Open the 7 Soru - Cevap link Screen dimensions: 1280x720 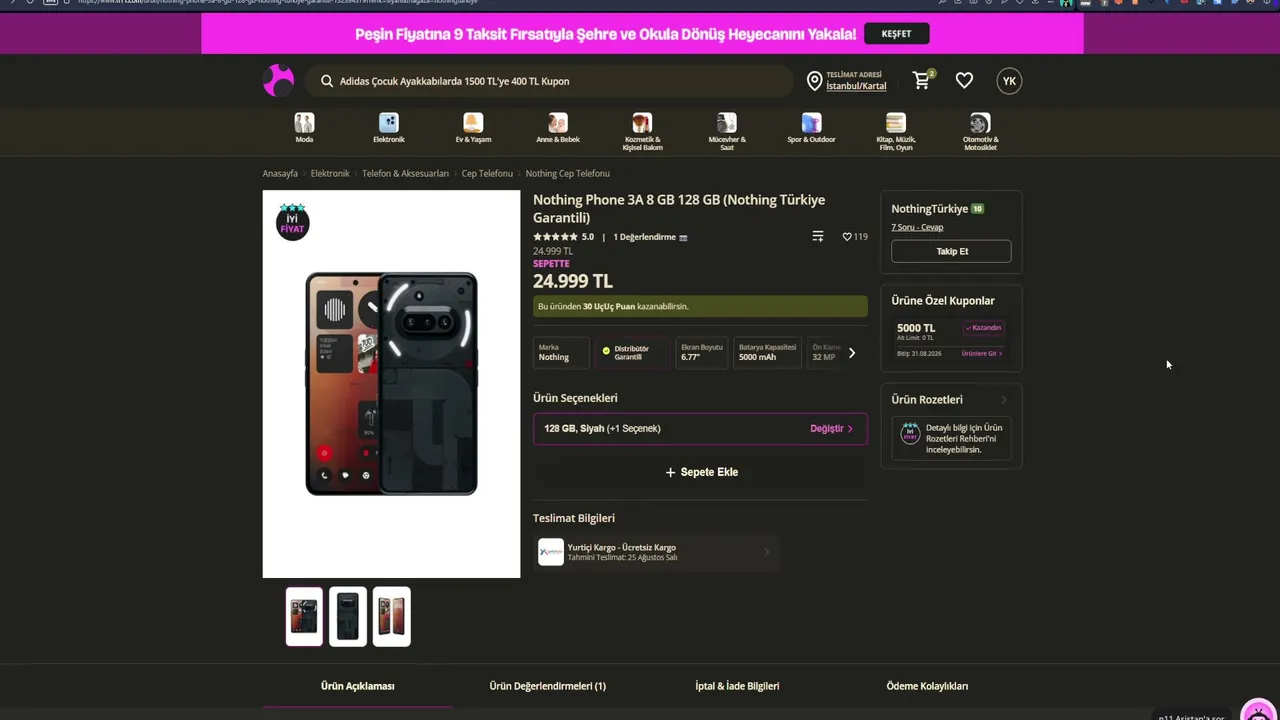tap(917, 227)
